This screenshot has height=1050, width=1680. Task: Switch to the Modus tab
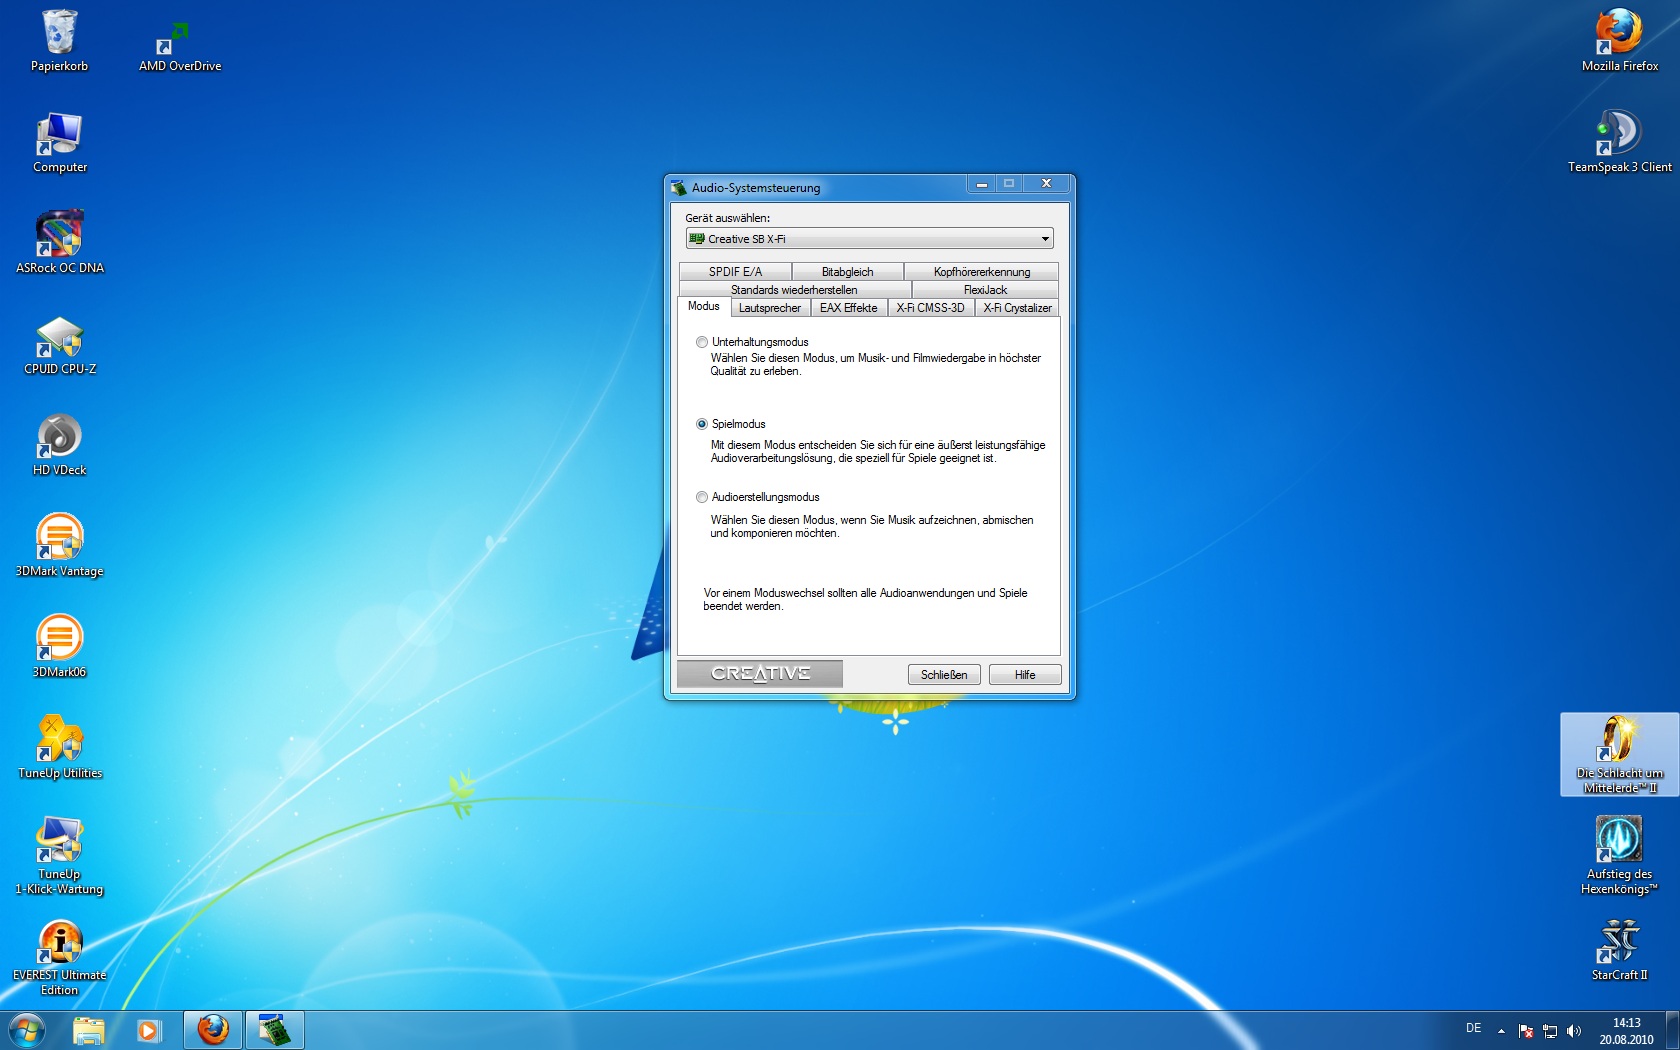click(x=704, y=307)
